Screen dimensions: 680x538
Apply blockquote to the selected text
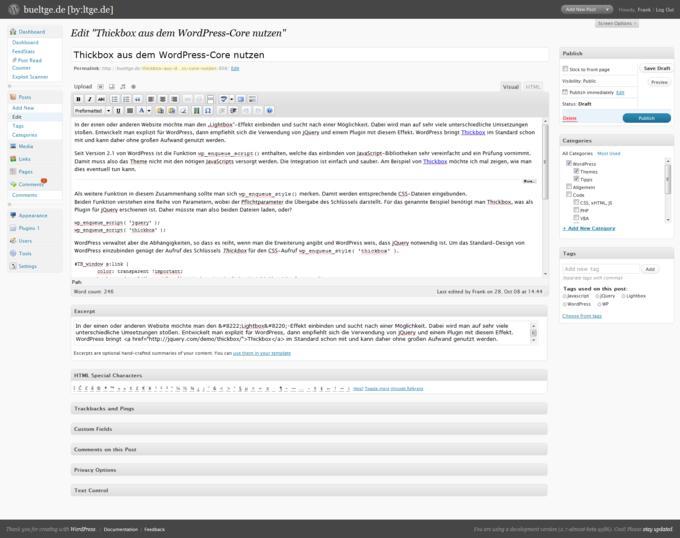coord(137,99)
